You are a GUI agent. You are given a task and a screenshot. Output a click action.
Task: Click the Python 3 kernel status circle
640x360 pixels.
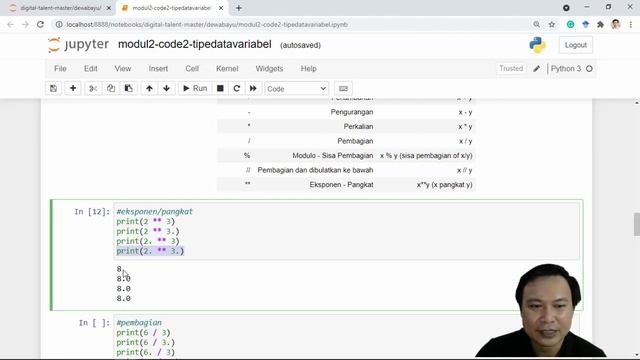(589, 69)
